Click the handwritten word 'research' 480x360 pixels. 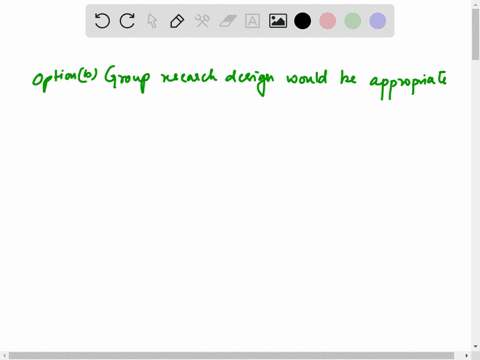click(189, 76)
